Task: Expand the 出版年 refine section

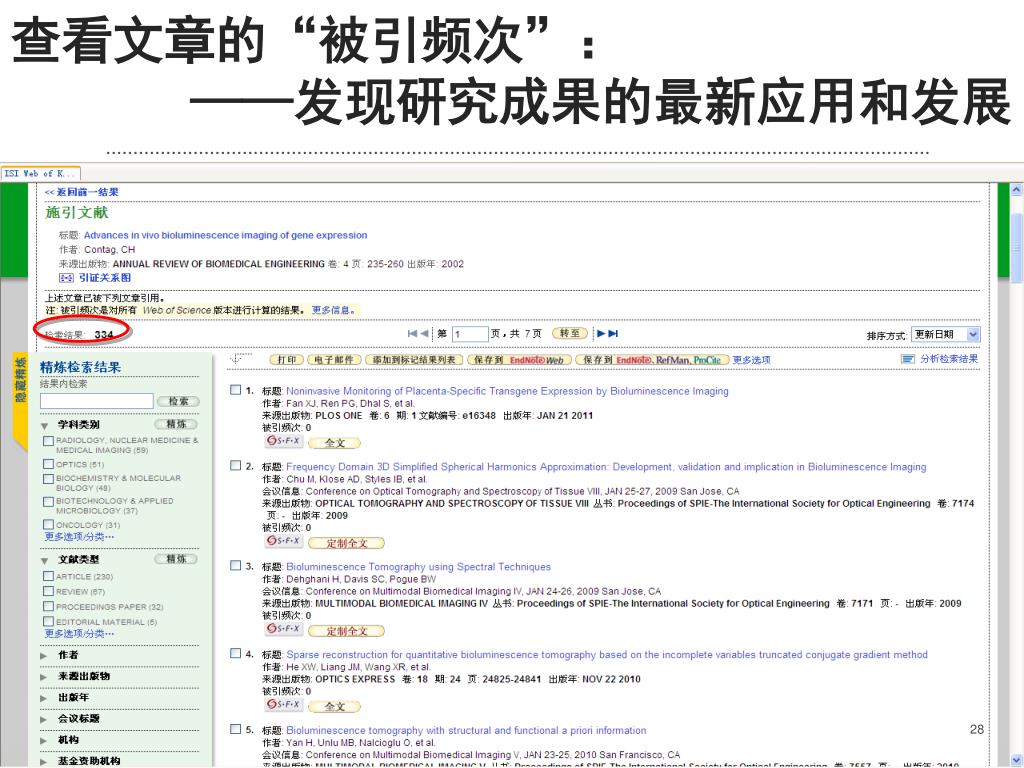Action: (x=44, y=698)
